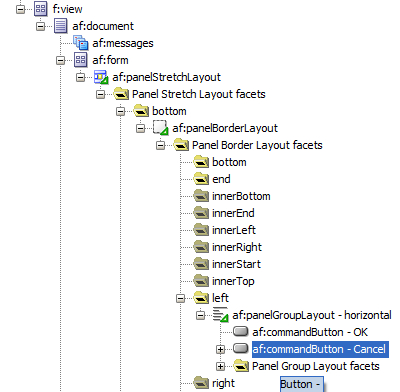Expand the af:commandButton - Cancel node
Image resolution: width=400 pixels, height=392 pixels.
220,349
